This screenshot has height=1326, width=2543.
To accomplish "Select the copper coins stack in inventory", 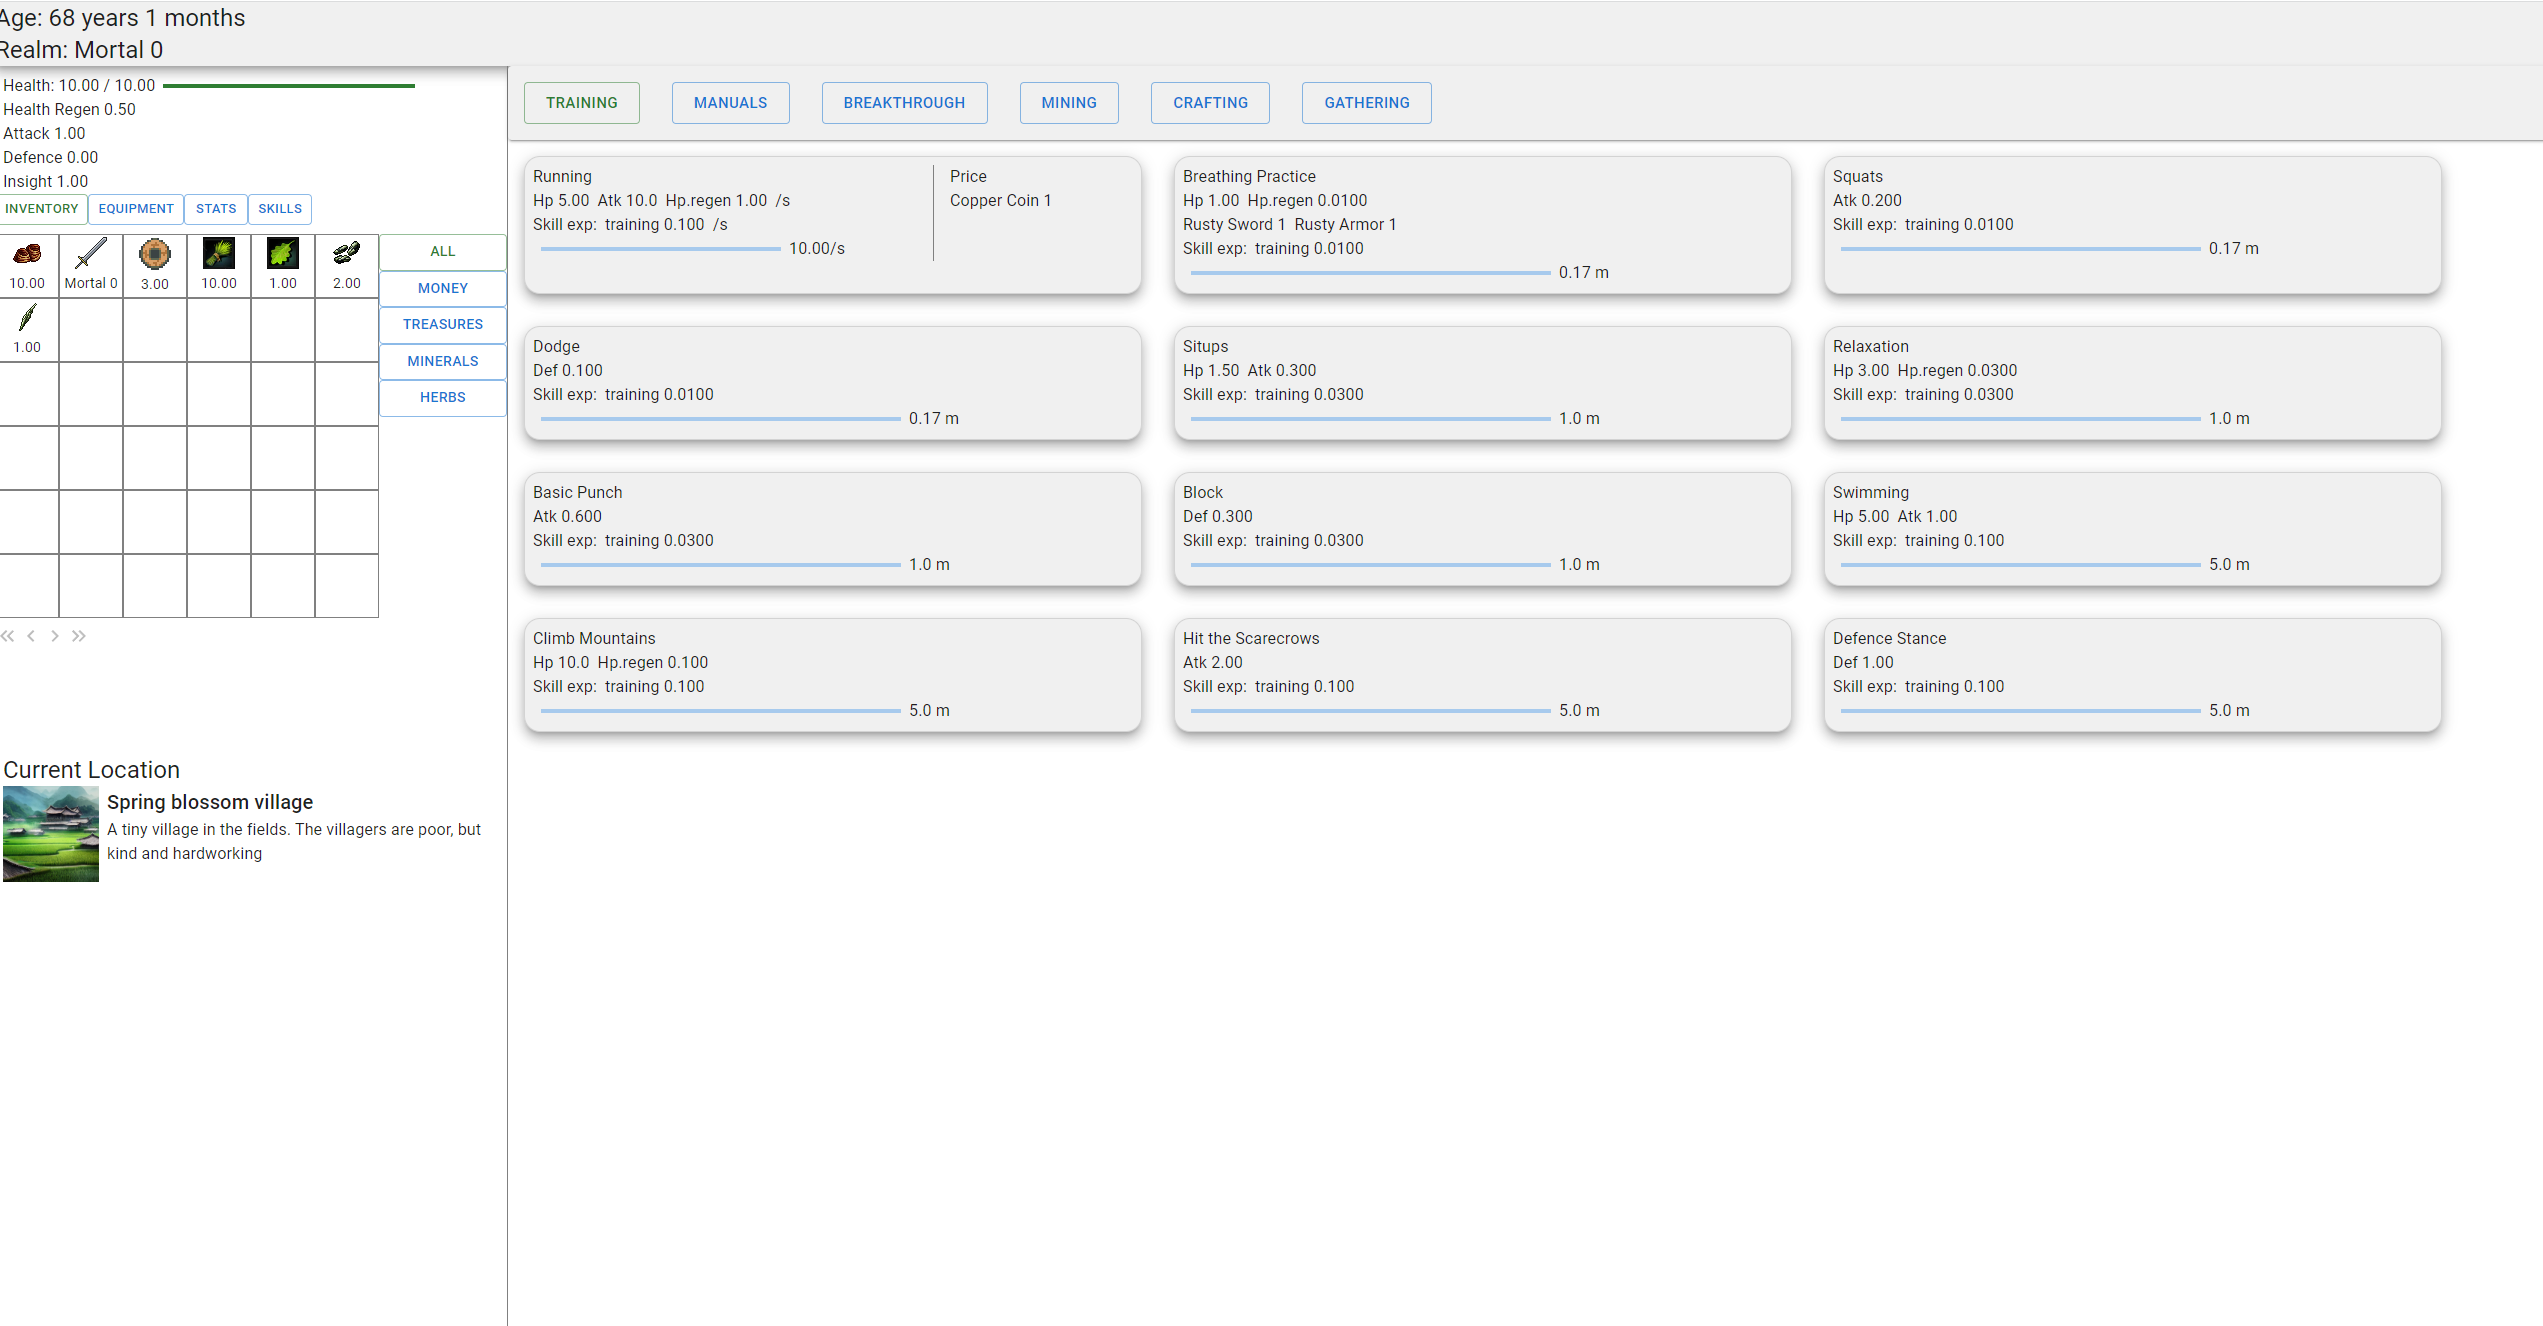I will pos(27,264).
